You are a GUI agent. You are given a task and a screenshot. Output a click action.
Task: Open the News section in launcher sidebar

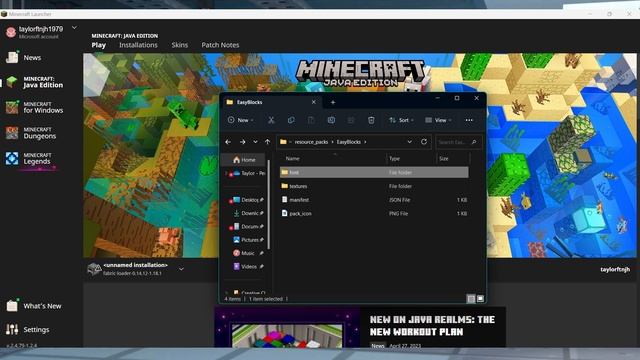[32, 58]
